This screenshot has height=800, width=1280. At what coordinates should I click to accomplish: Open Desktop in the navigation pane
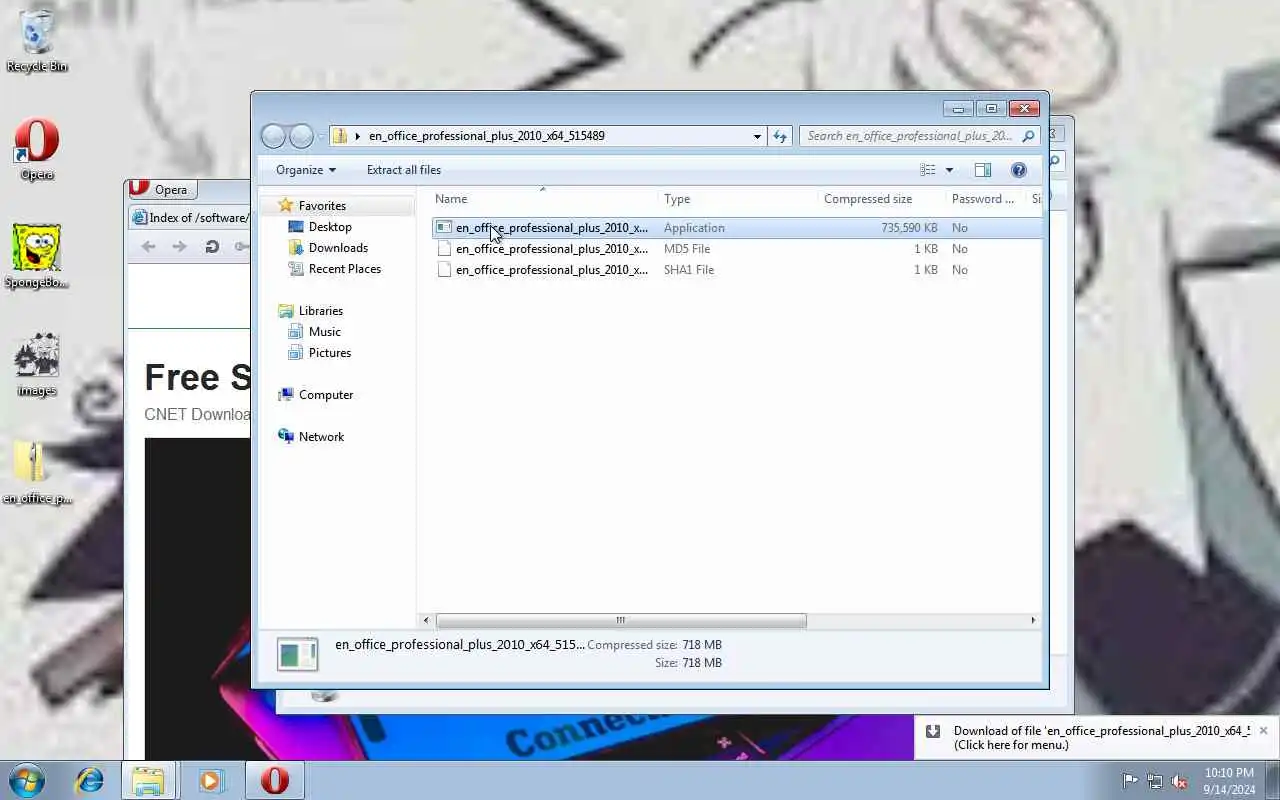pos(330,227)
